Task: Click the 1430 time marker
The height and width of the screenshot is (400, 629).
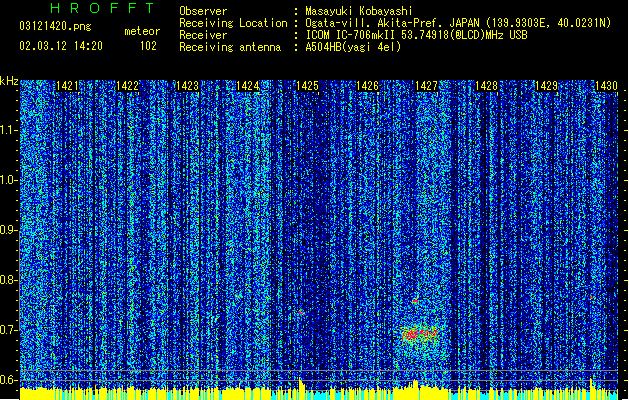Action: (606, 86)
